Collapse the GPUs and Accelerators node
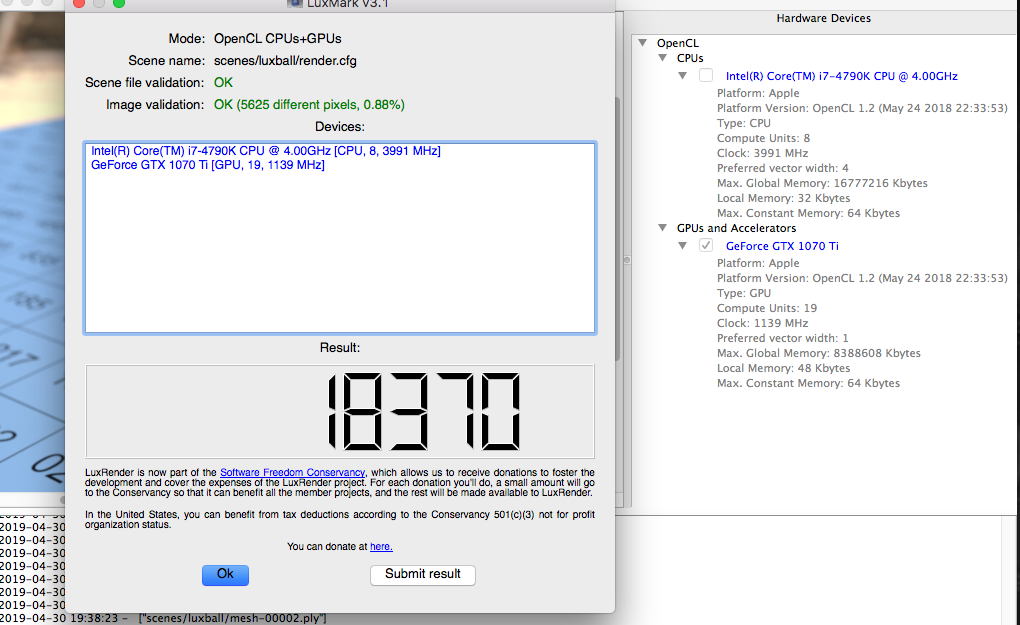Viewport: 1020px width, 625px height. tap(663, 228)
